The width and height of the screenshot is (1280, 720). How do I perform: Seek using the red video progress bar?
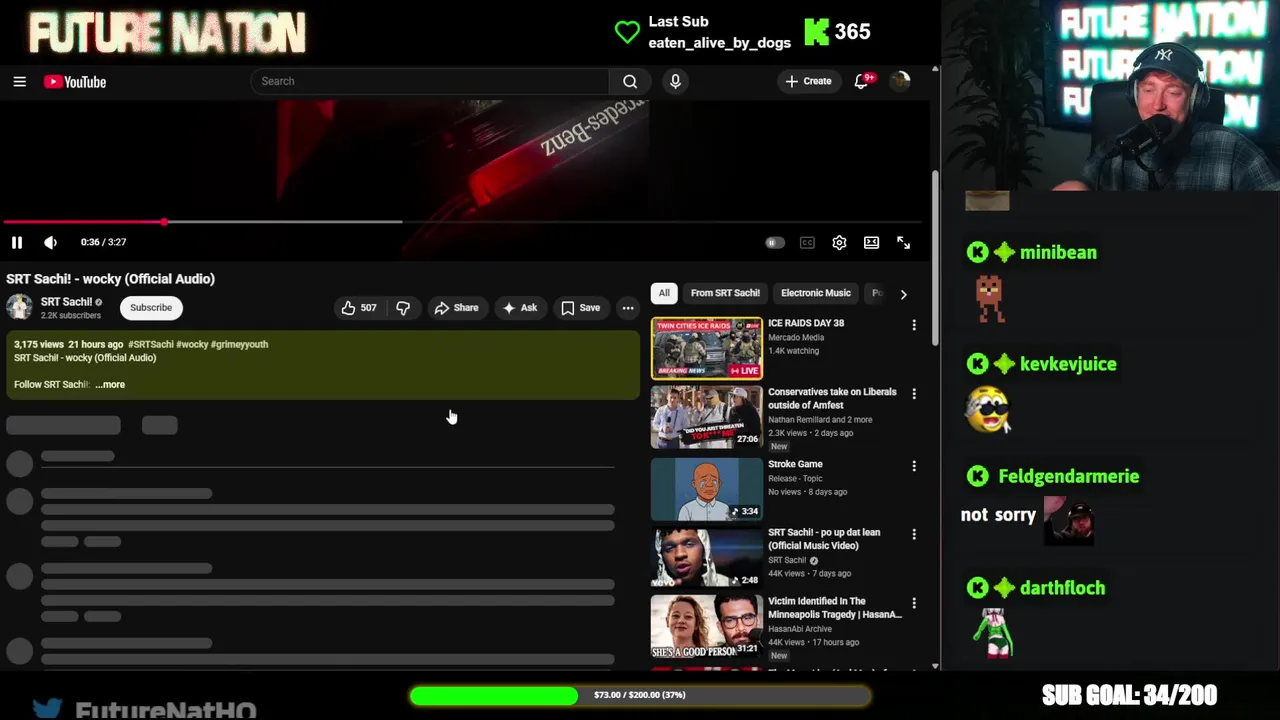(x=465, y=222)
